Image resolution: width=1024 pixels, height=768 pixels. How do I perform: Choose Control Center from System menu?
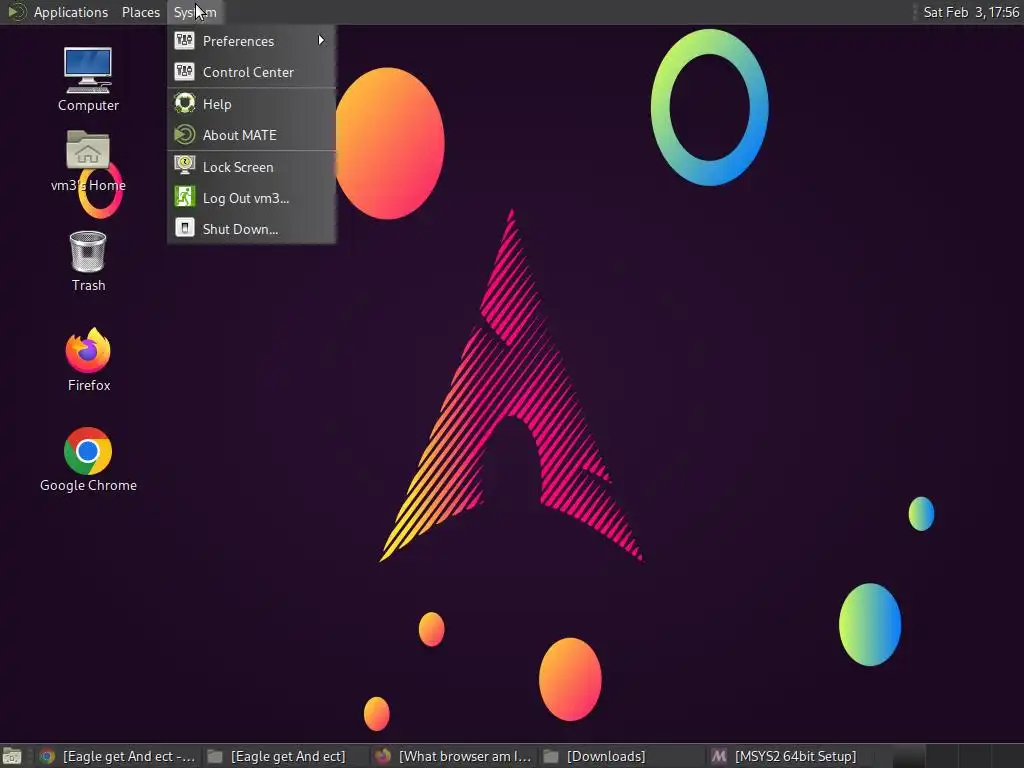[x=251, y=72]
